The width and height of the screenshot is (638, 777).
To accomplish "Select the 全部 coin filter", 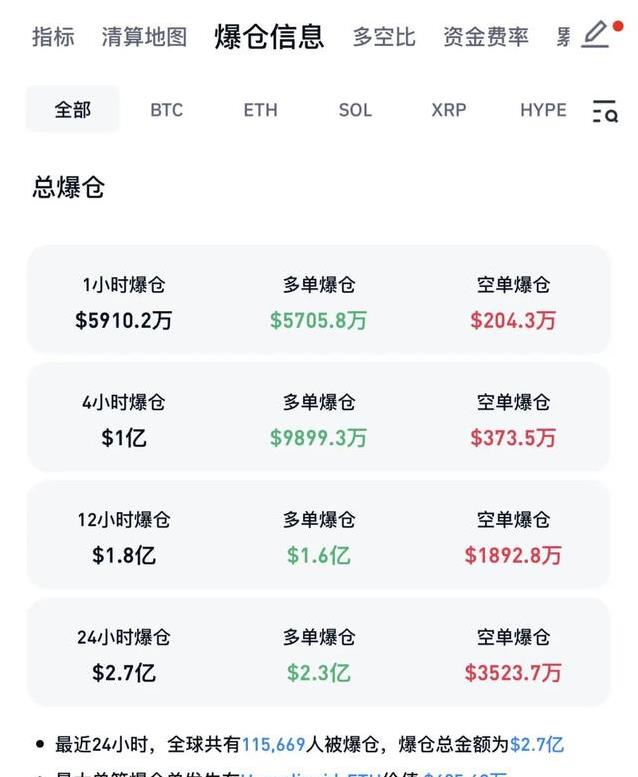I will tap(72, 110).
